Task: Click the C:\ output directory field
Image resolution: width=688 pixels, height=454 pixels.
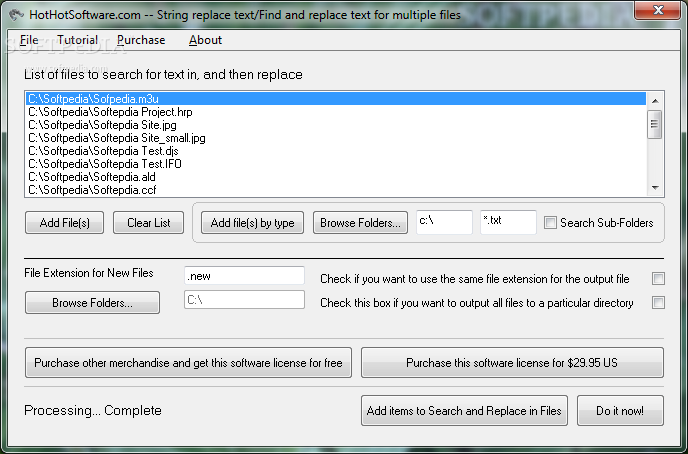Action: pos(244,300)
